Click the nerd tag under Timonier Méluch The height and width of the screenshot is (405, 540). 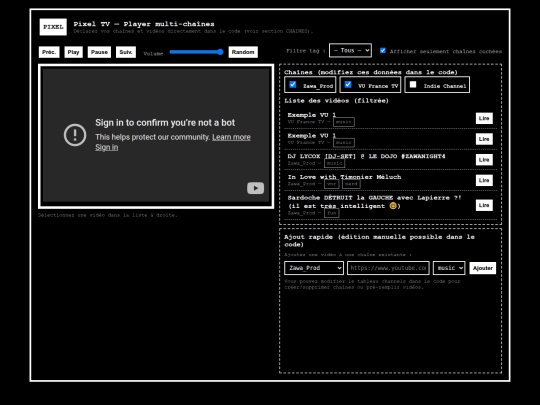pyautogui.click(x=351, y=184)
